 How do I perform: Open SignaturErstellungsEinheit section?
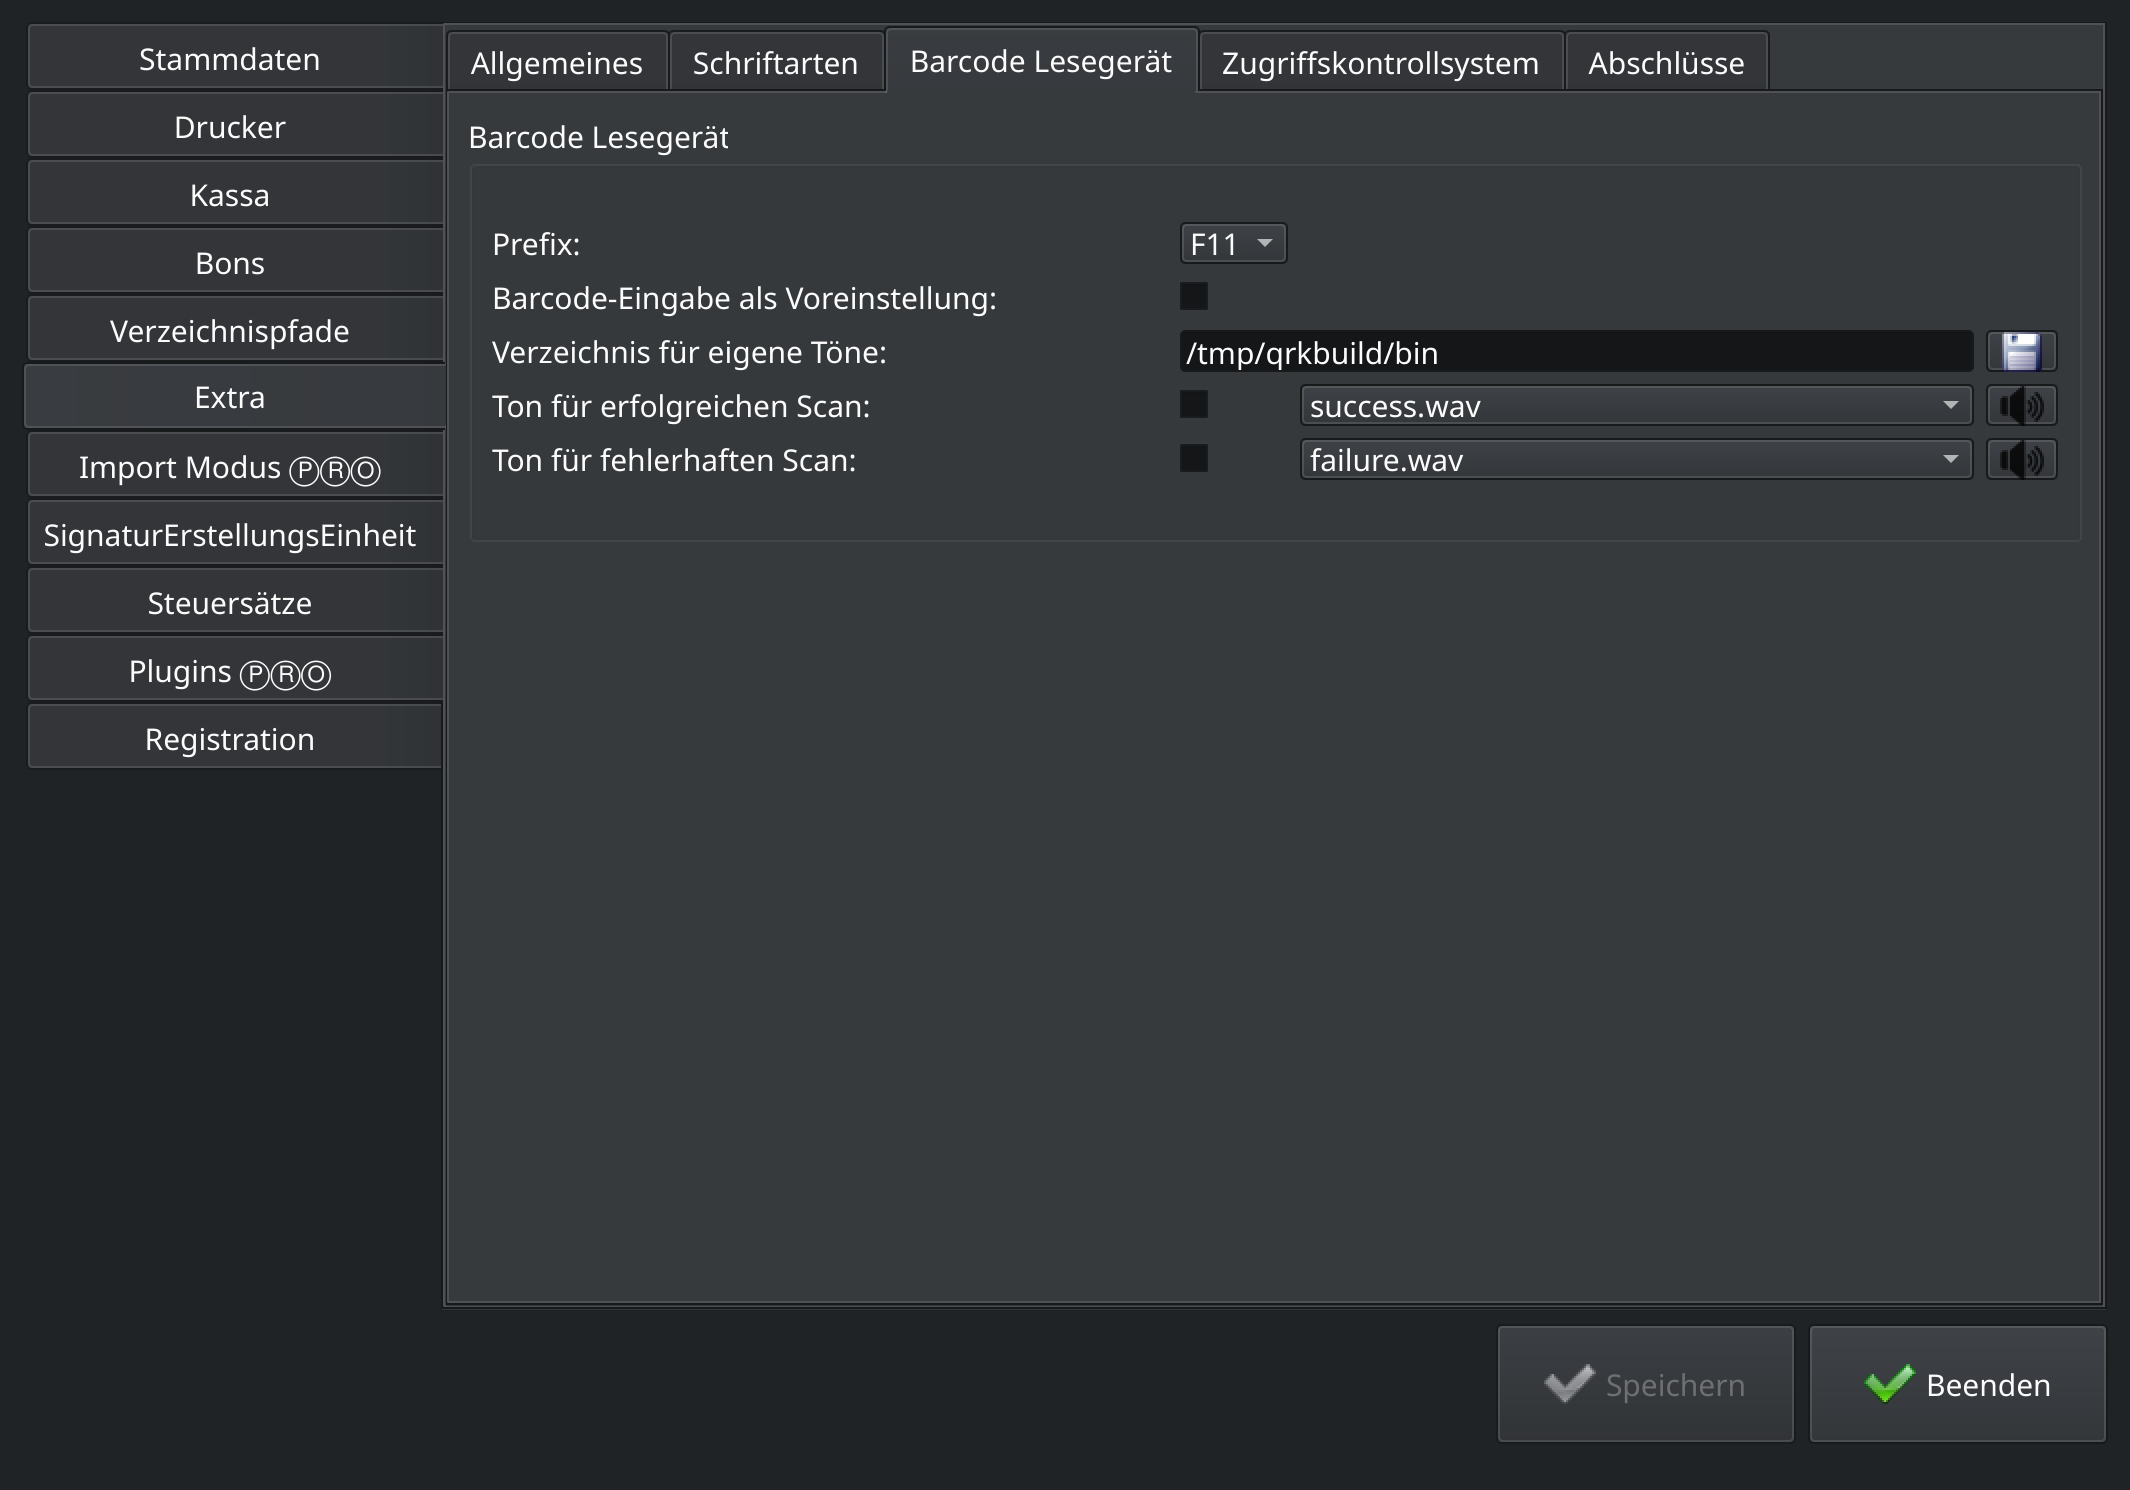(235, 535)
